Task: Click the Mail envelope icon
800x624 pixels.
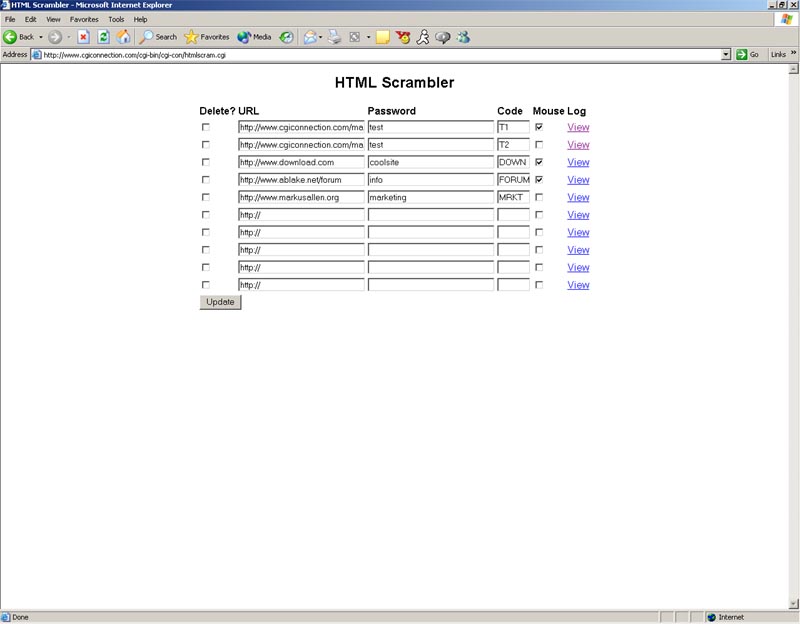Action: pos(309,37)
